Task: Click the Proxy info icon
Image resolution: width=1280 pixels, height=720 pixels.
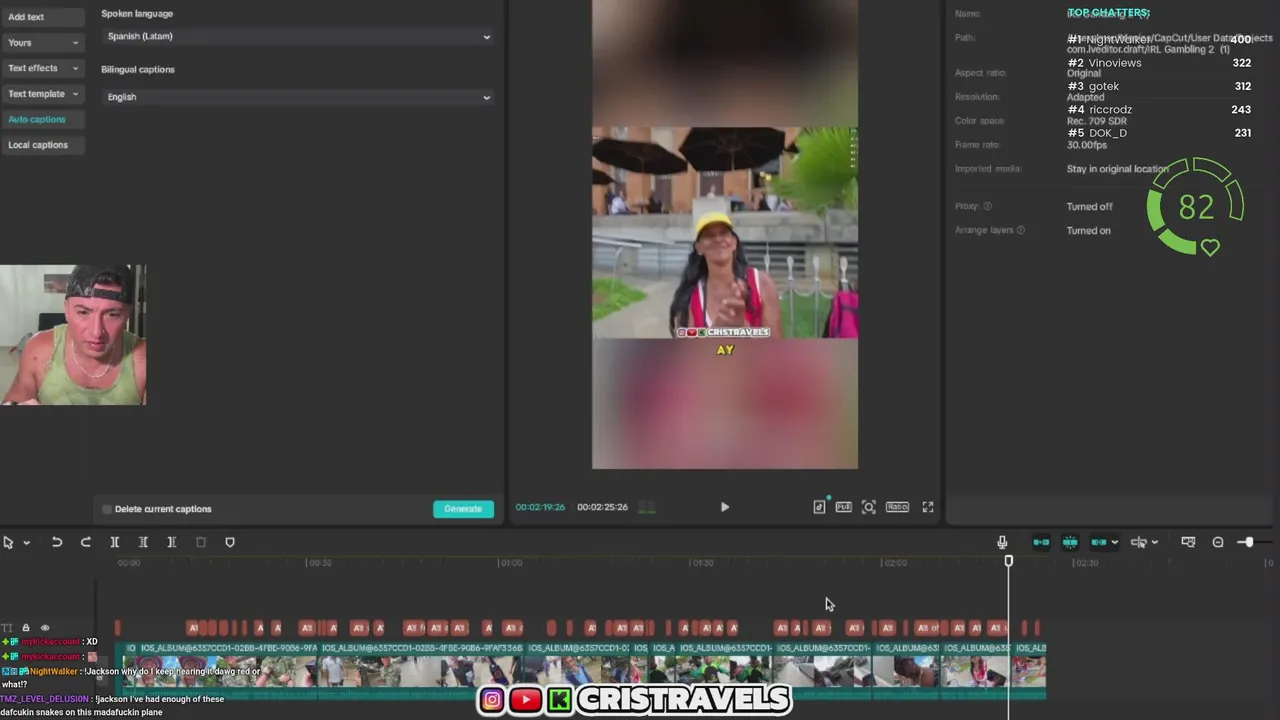Action: pyautogui.click(x=988, y=206)
